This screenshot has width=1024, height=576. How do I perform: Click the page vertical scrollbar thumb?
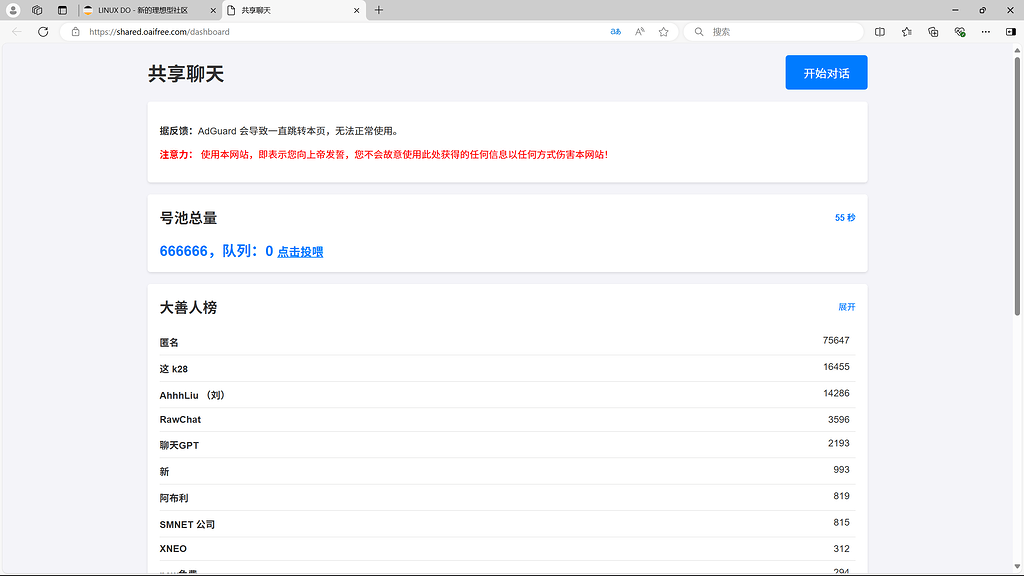(x=1017, y=186)
